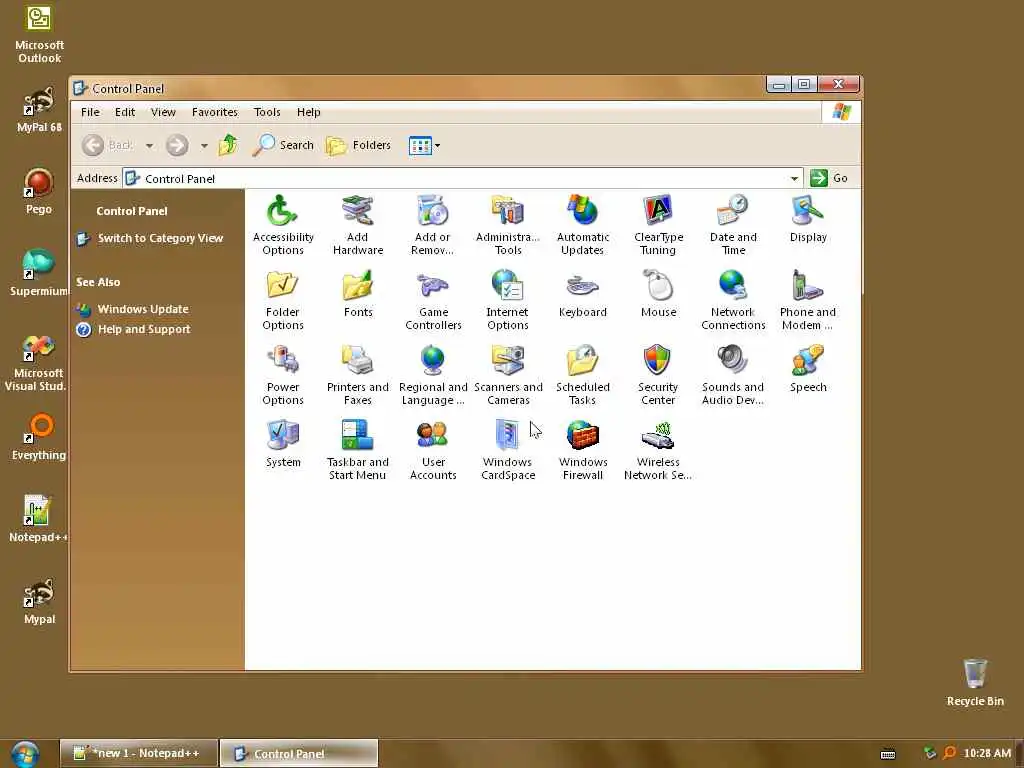Select Internet Options icon

tap(507, 300)
